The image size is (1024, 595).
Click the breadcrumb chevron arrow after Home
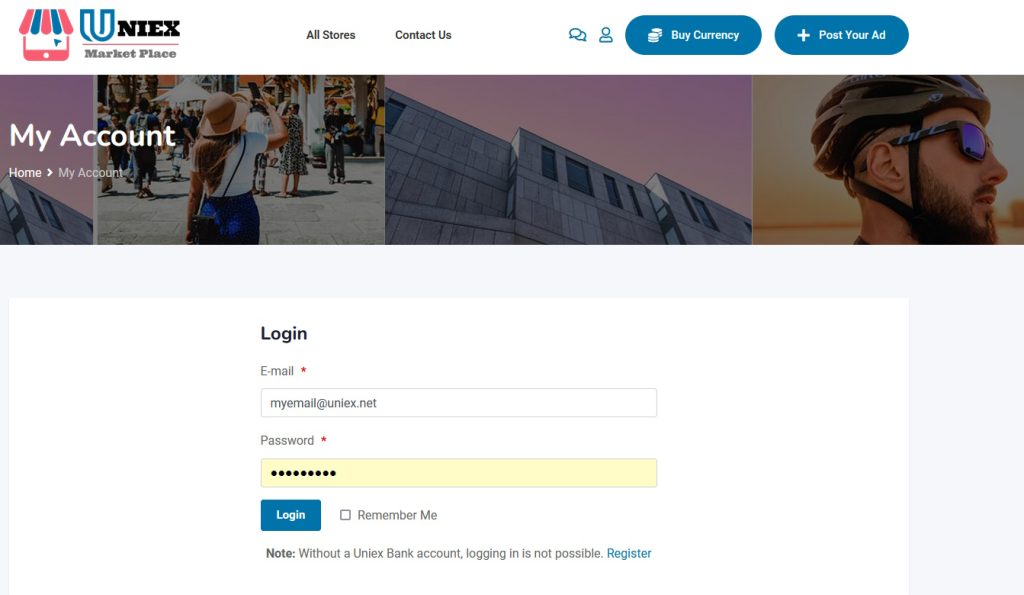click(x=50, y=172)
